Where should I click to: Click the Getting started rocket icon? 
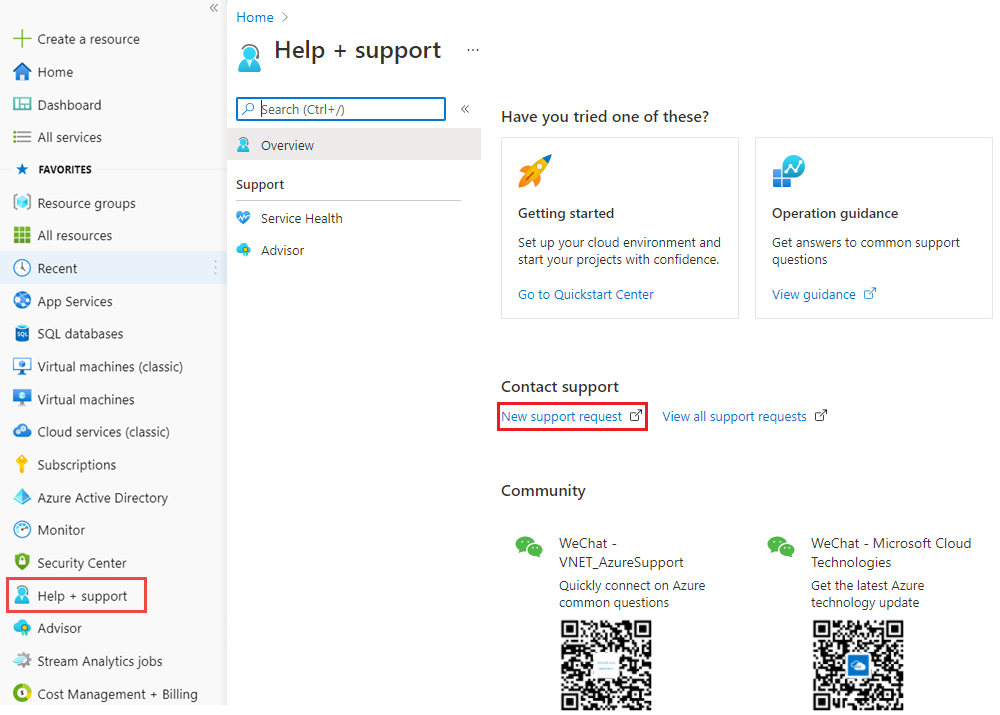pyautogui.click(x=534, y=171)
